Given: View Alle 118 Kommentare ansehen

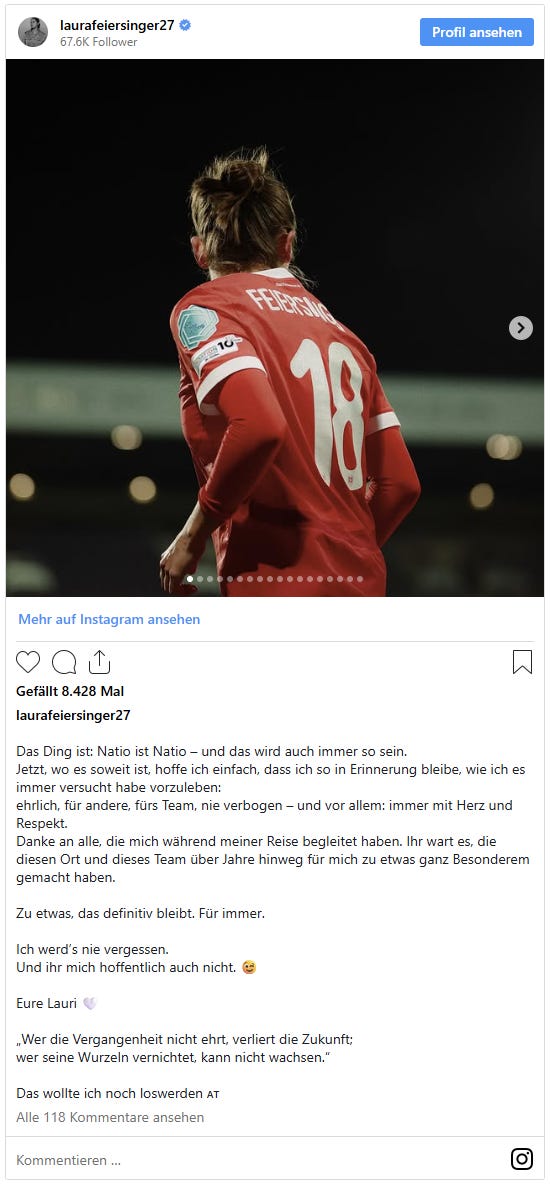Looking at the screenshot, I should [110, 1117].
